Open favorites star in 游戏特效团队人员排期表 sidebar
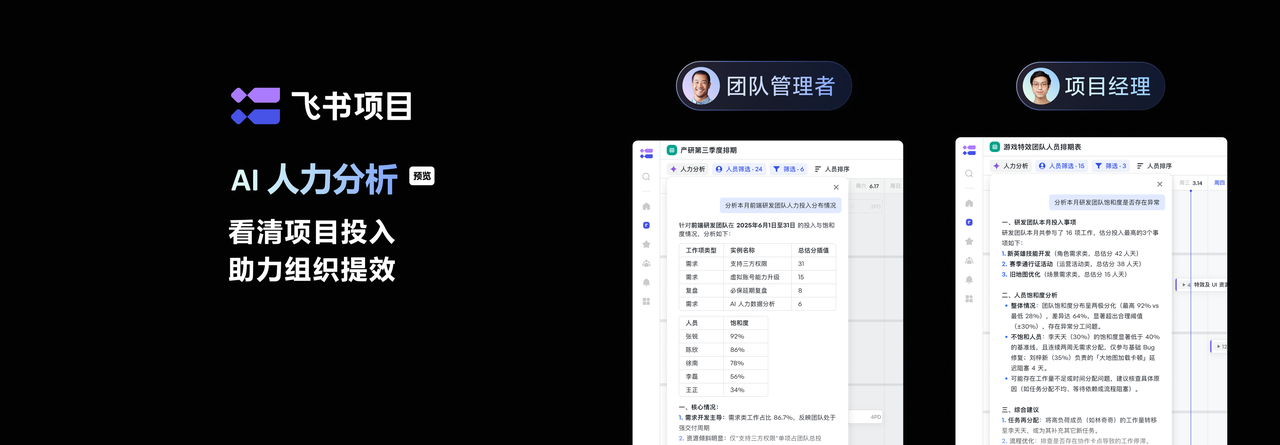The image size is (1280, 445). [x=969, y=241]
